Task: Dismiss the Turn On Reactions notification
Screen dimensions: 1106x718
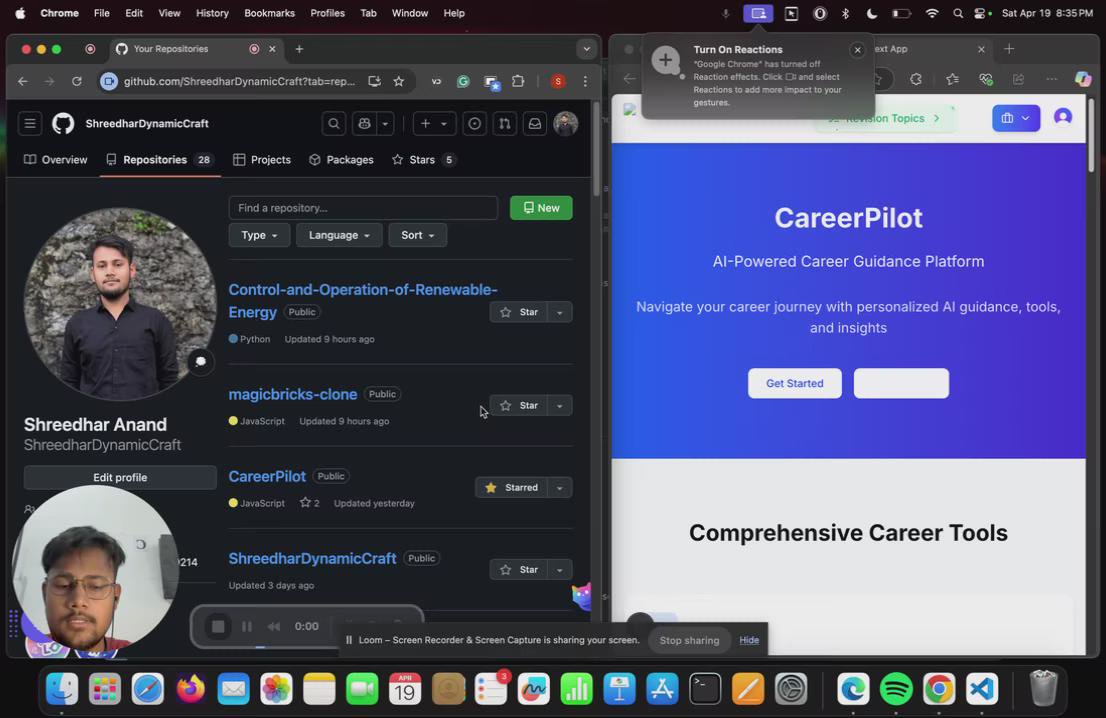Action: click(857, 50)
